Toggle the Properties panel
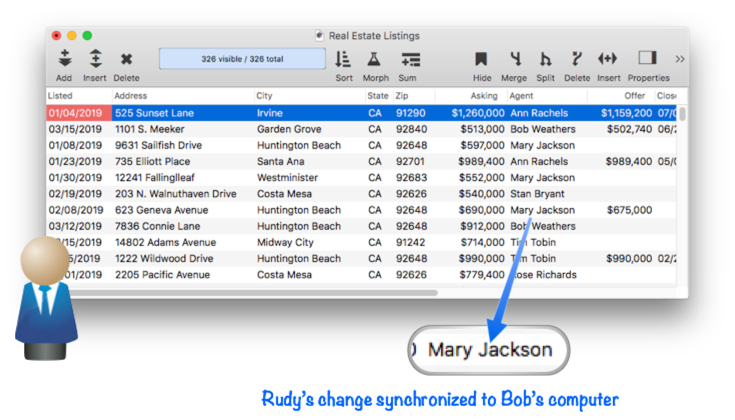 [647, 59]
